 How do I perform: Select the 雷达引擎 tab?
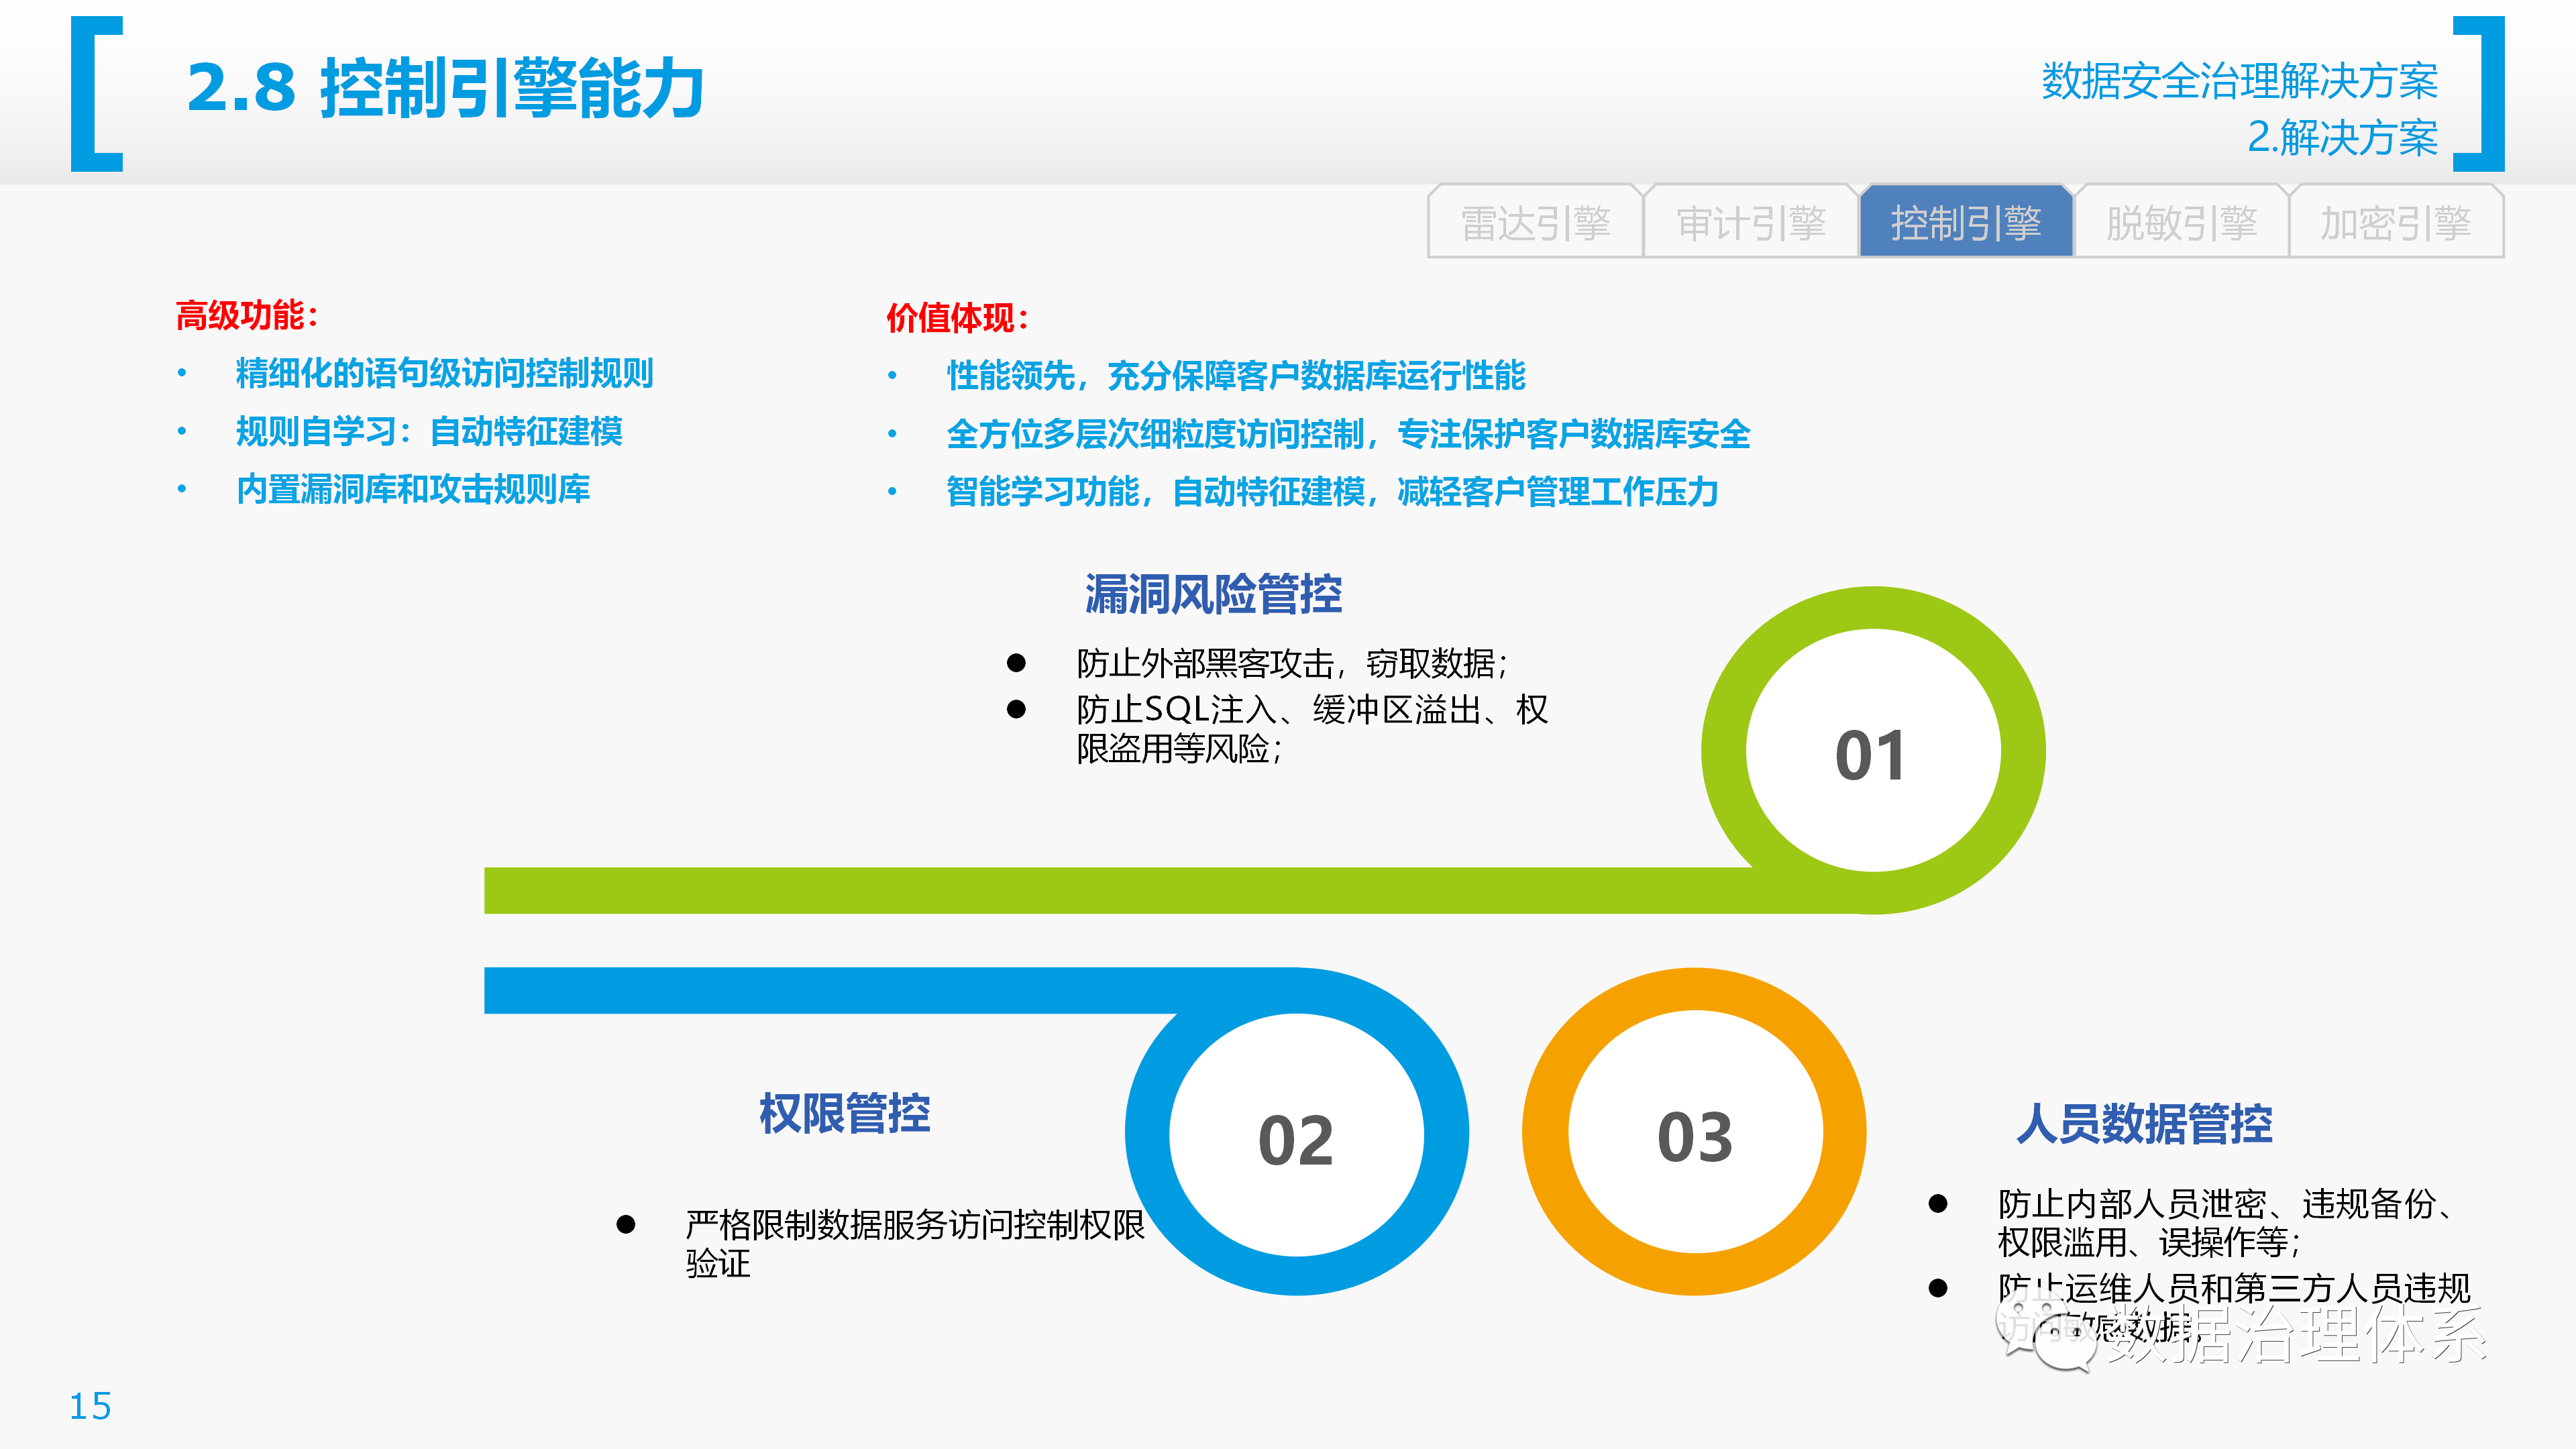(x=1535, y=222)
